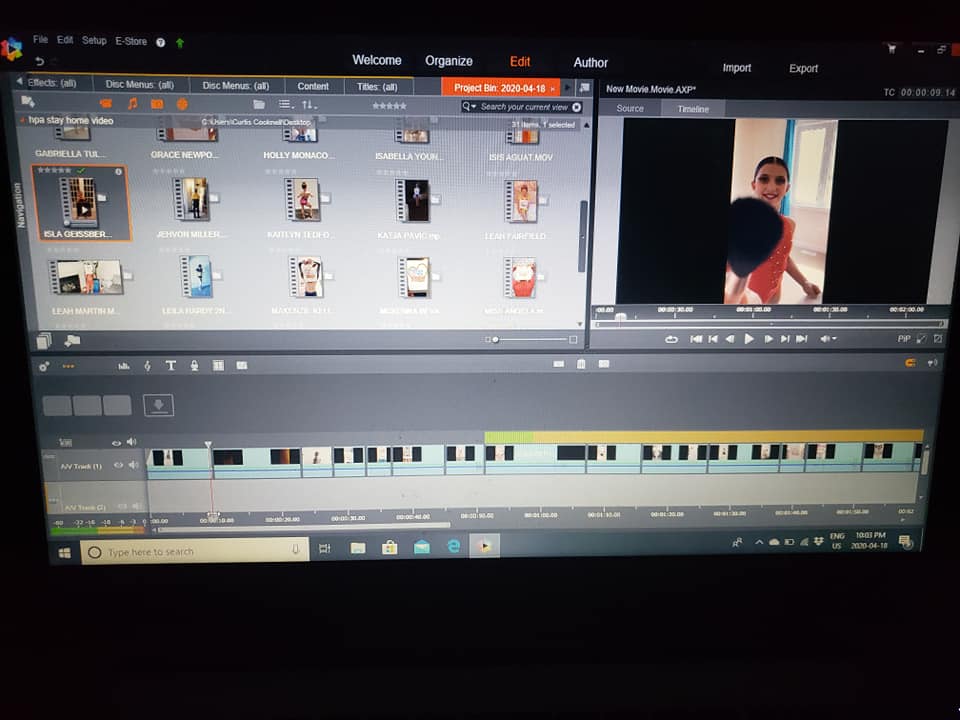Click the library tabs left scroll arrow

(19, 81)
